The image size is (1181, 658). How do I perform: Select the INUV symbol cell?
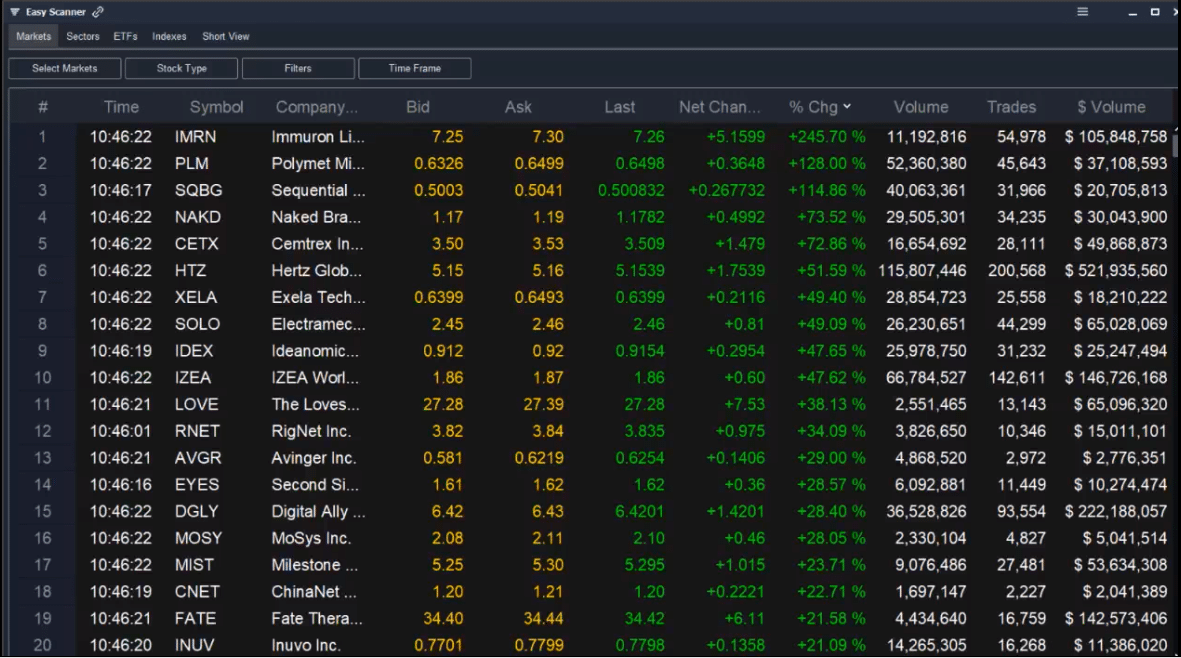point(194,645)
